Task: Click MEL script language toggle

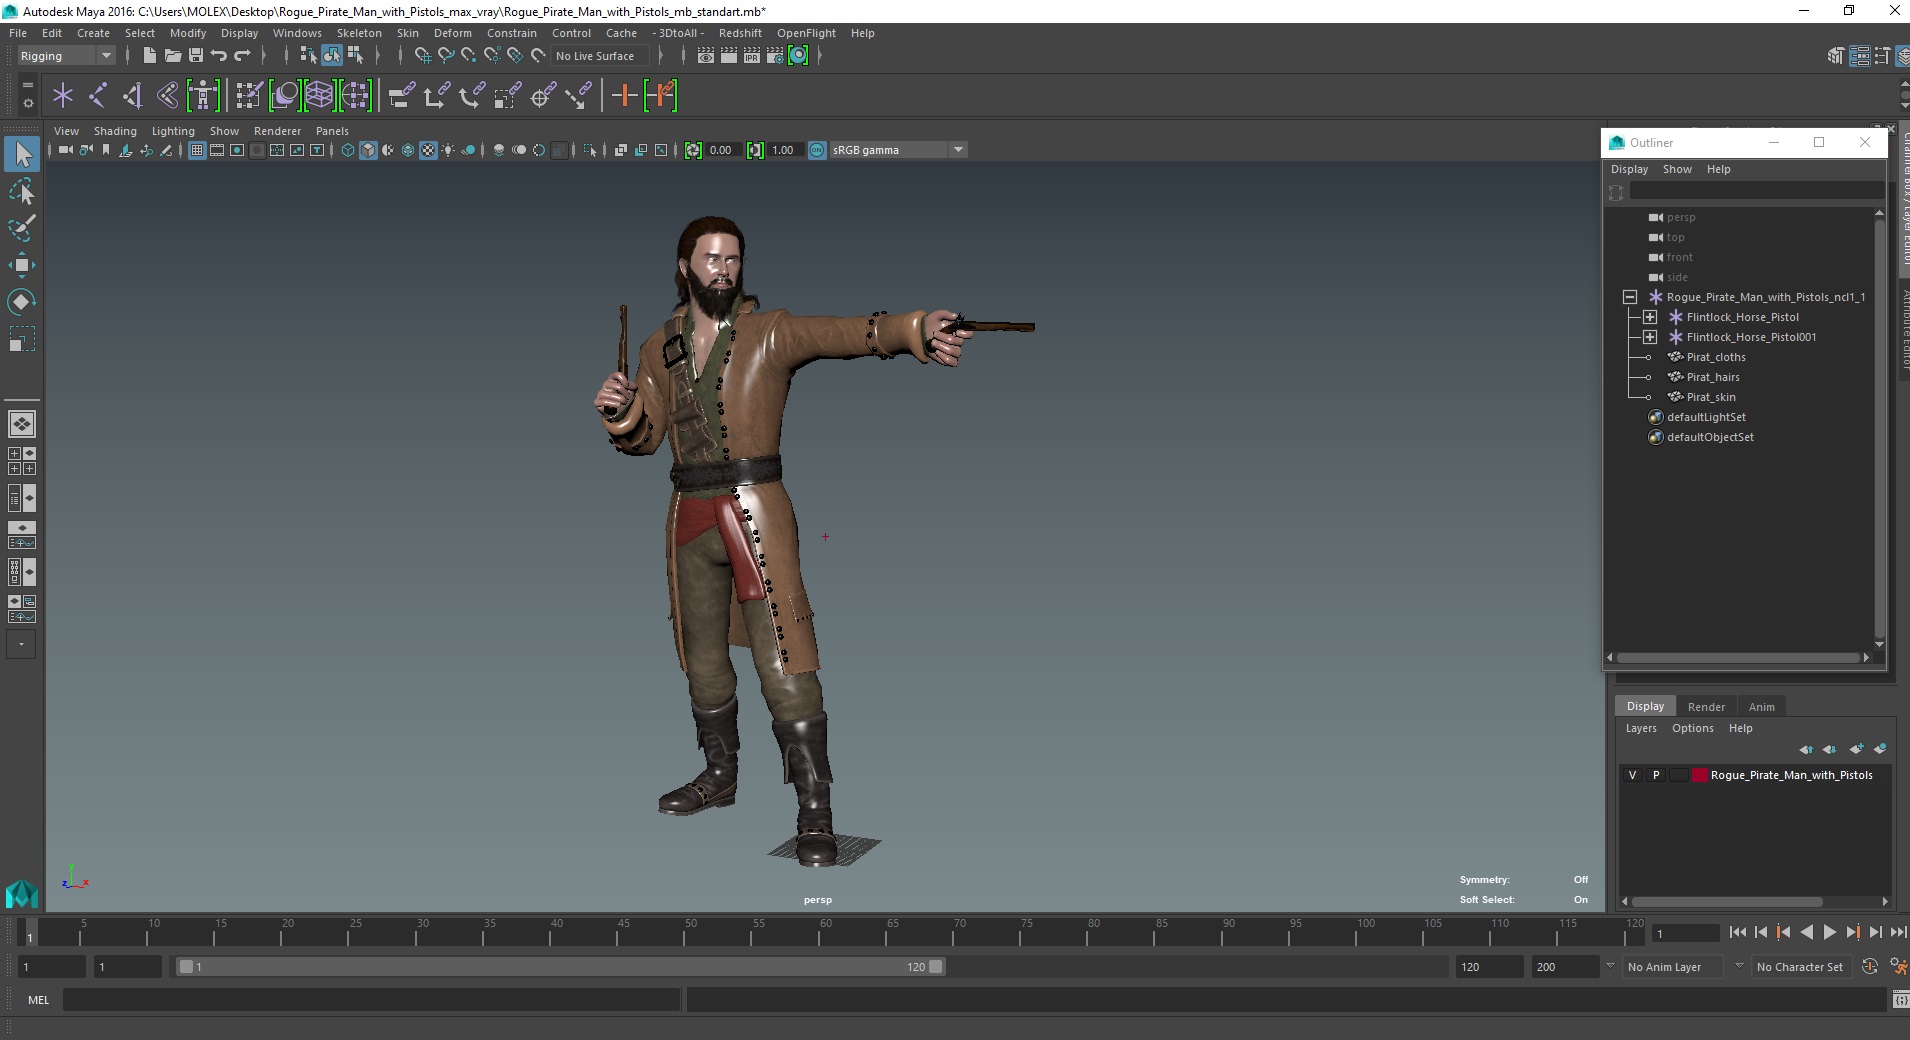Action: 38,999
